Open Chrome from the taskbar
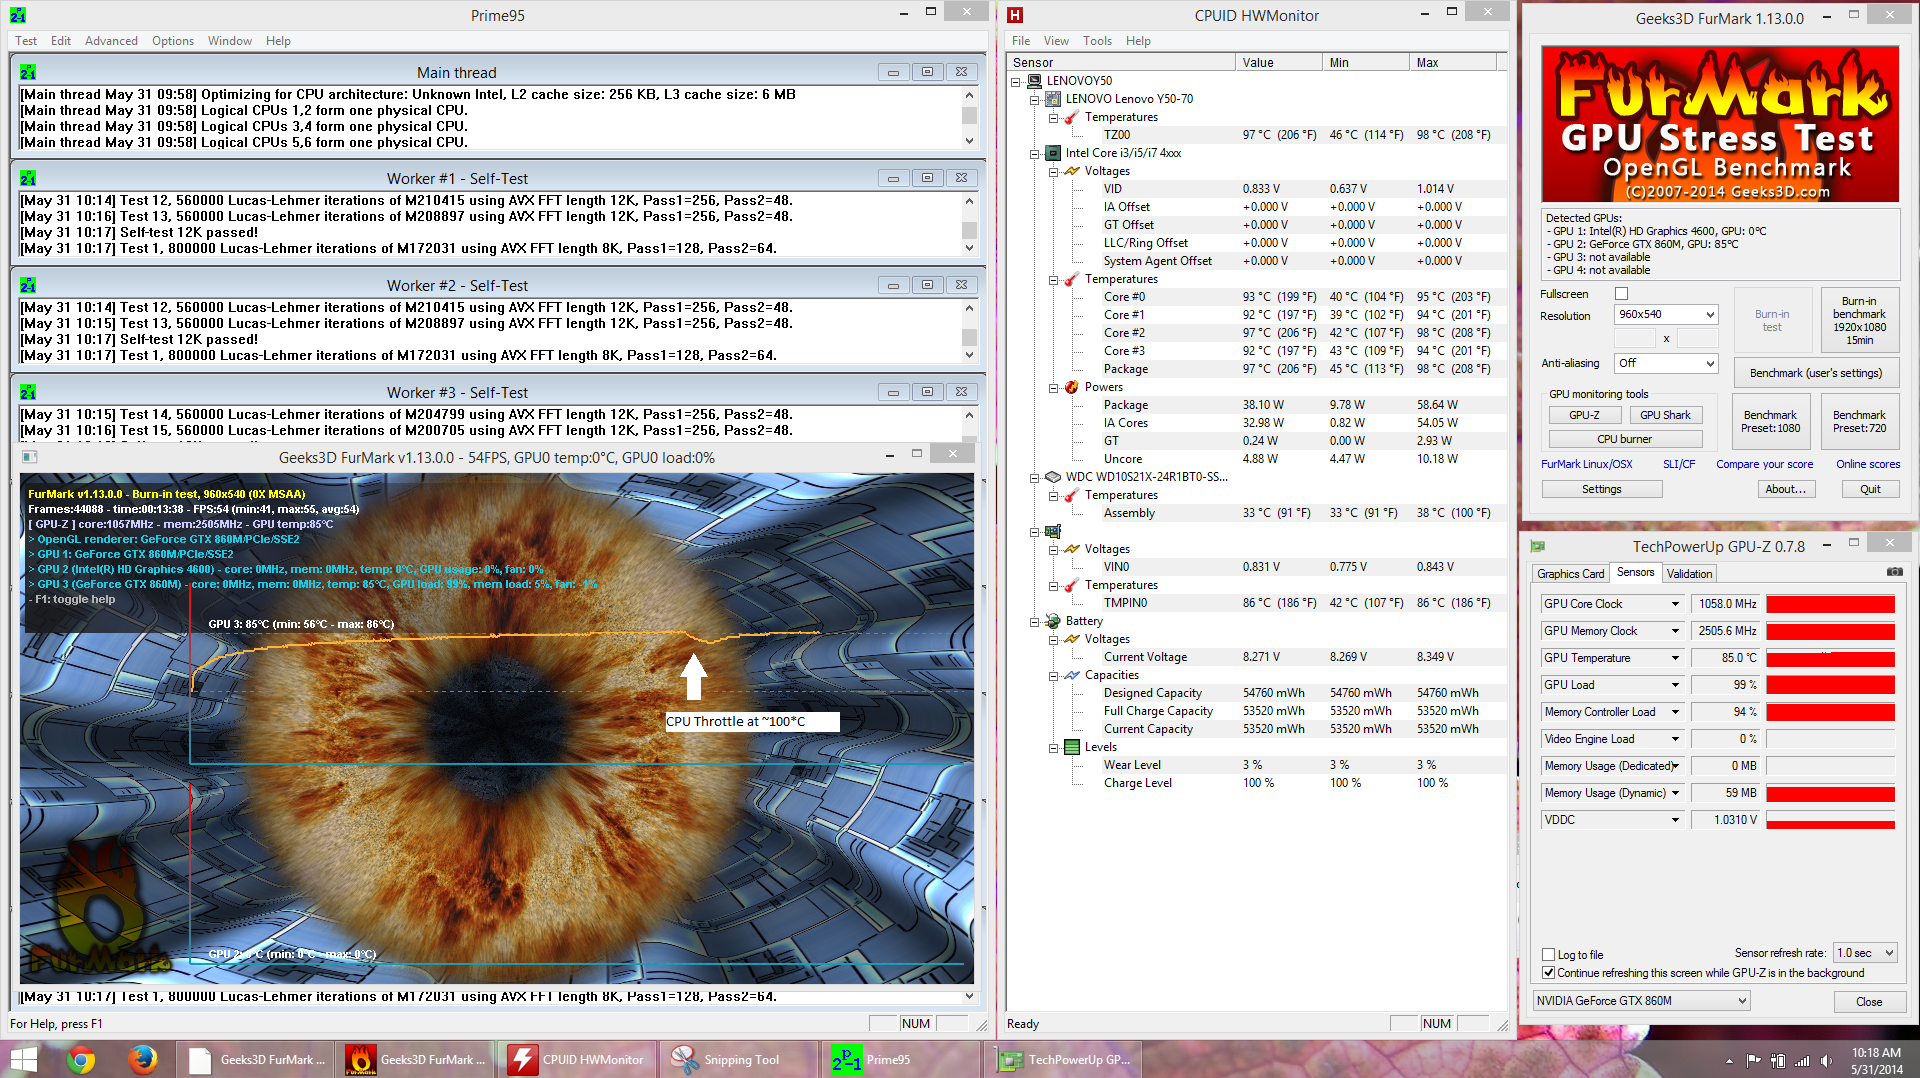Viewport: 1920px width, 1078px height. click(x=81, y=1060)
